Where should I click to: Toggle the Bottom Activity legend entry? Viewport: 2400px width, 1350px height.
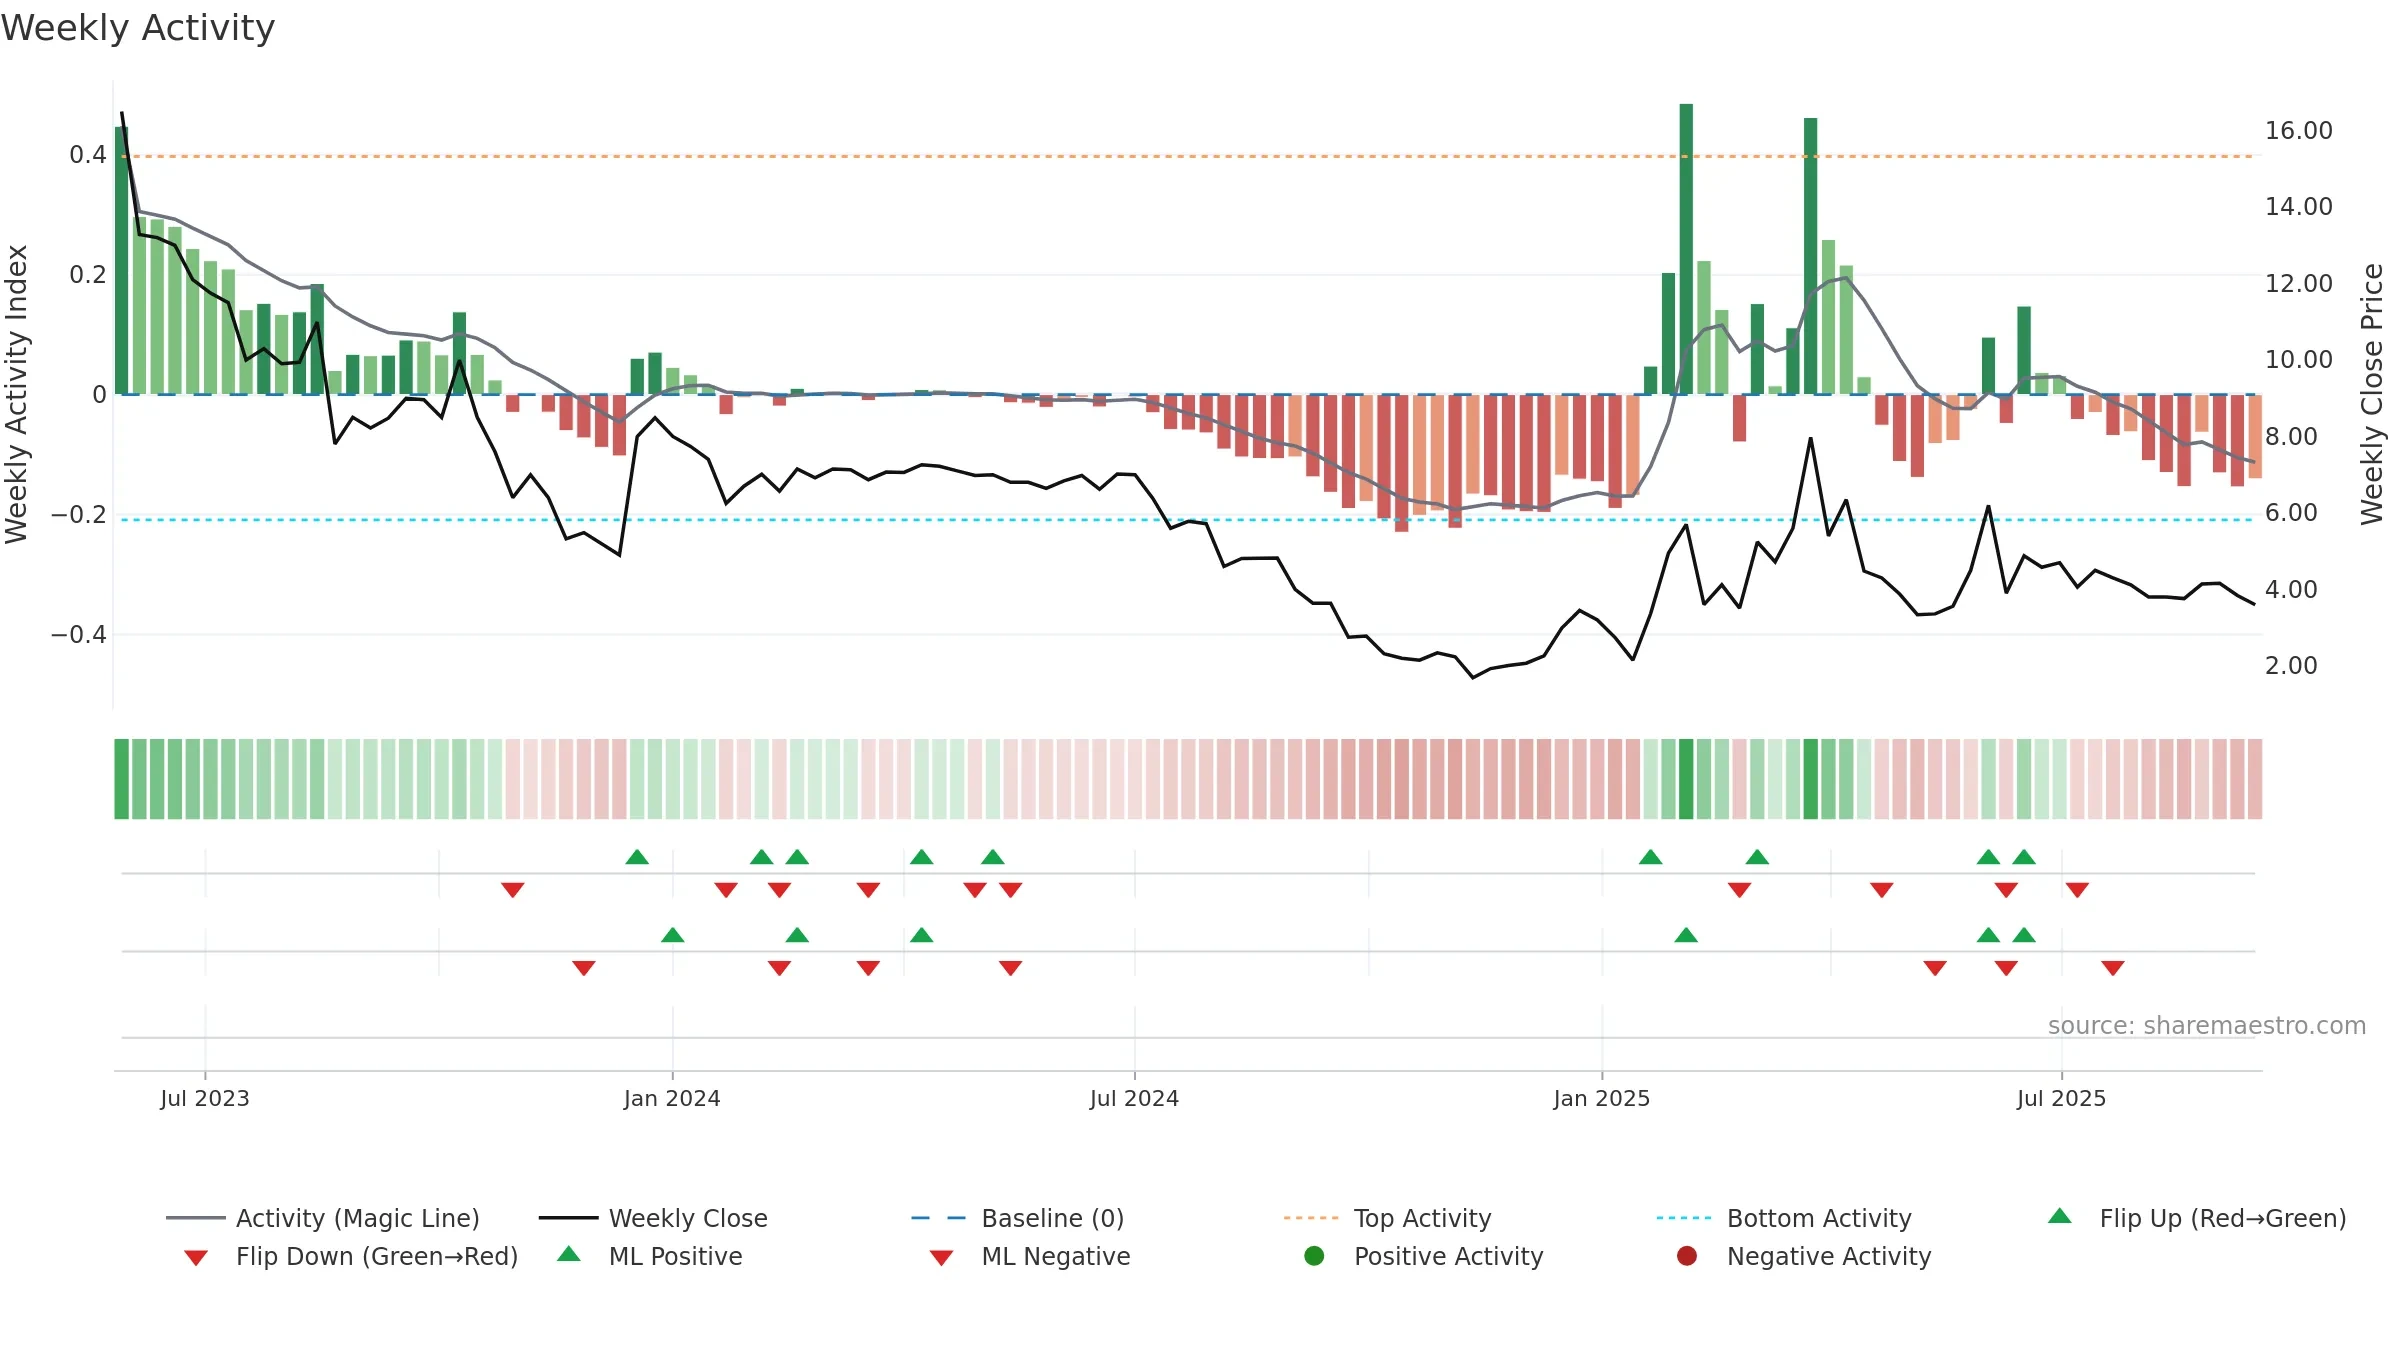1783,1218
